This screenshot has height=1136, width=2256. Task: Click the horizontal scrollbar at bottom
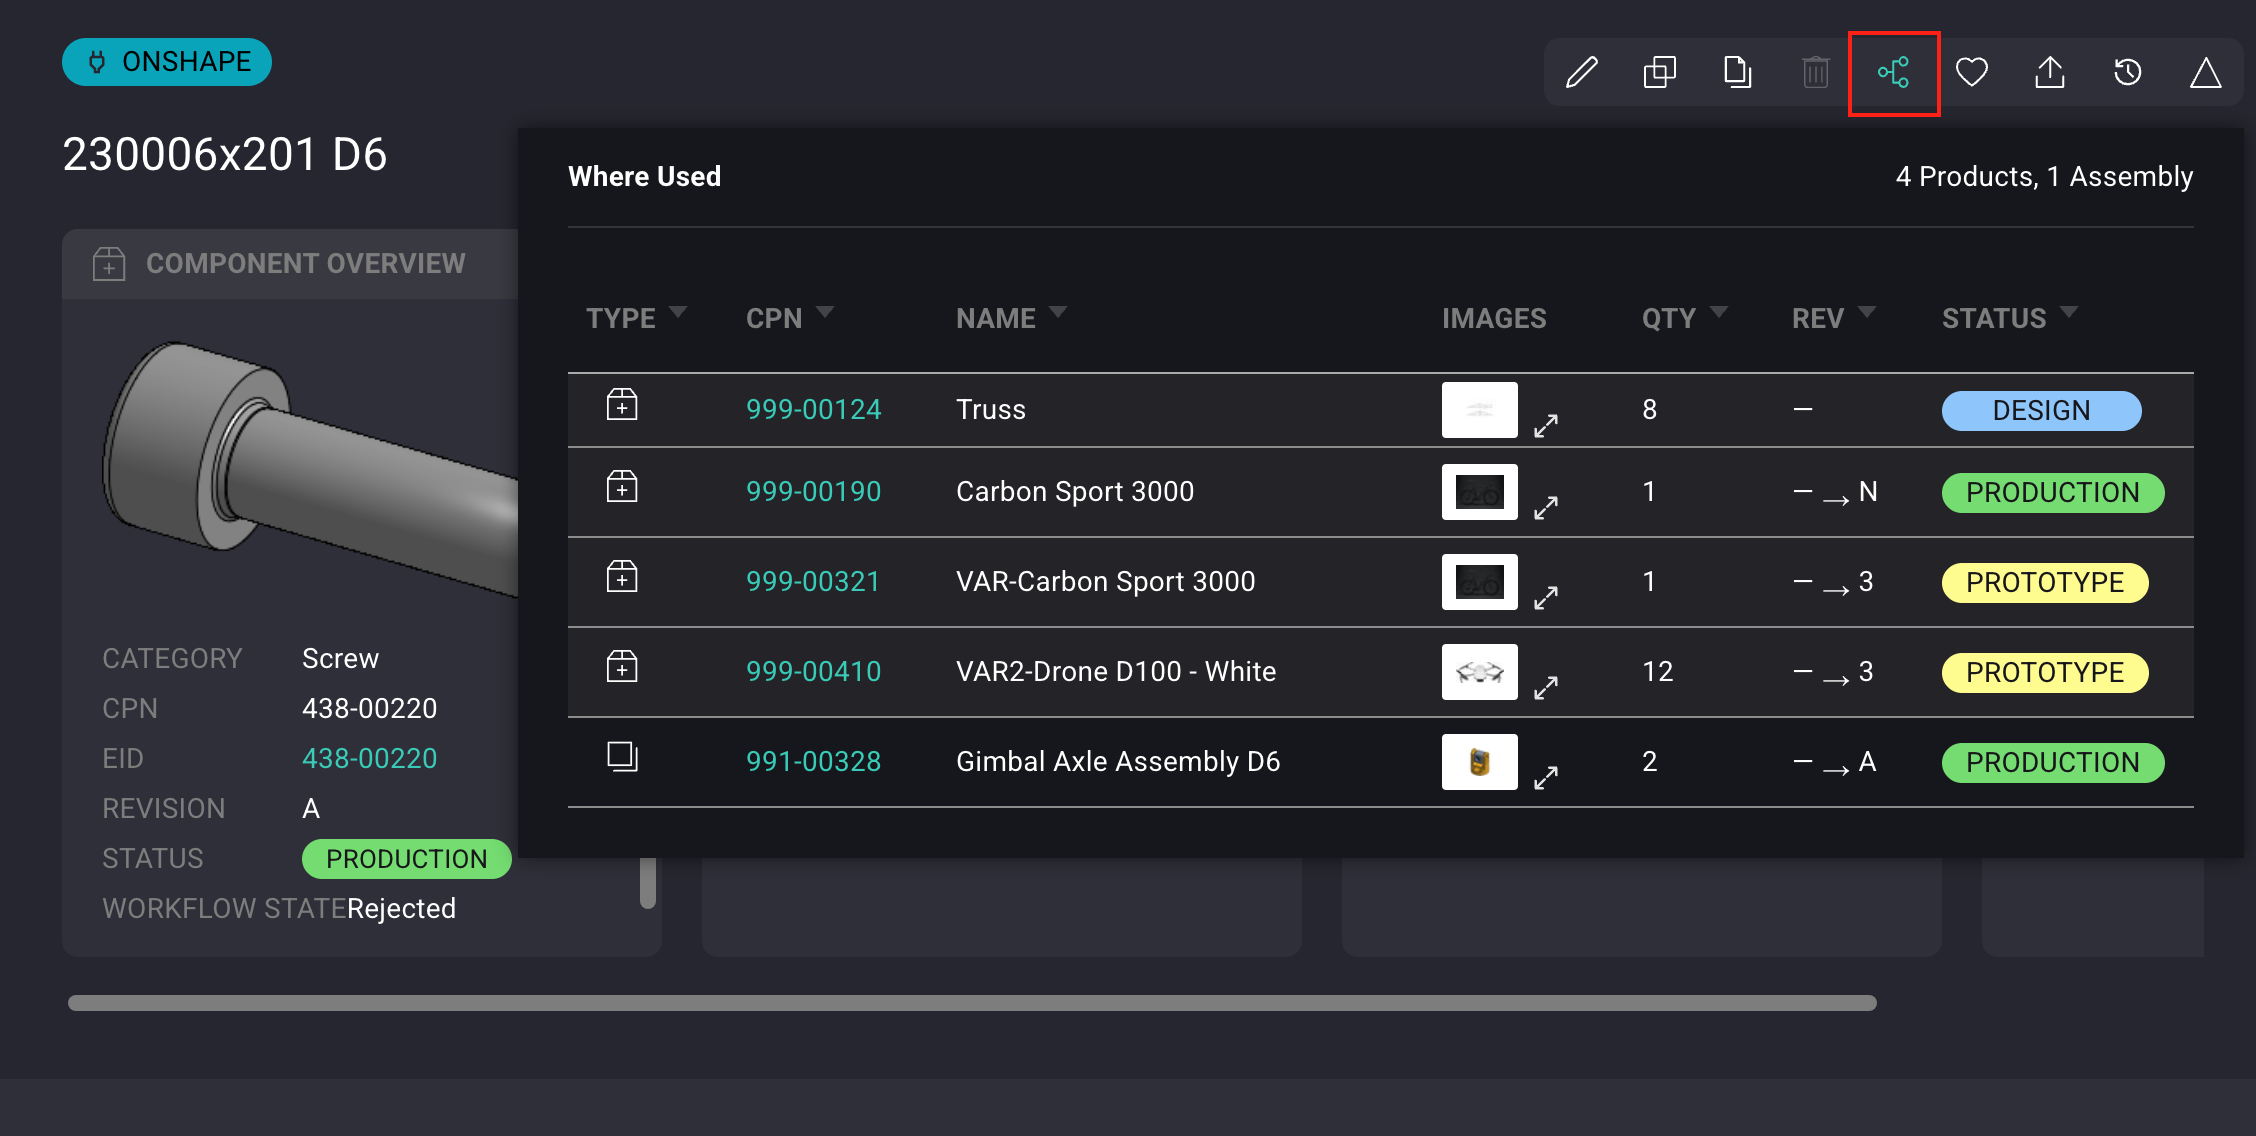pyautogui.click(x=972, y=1003)
